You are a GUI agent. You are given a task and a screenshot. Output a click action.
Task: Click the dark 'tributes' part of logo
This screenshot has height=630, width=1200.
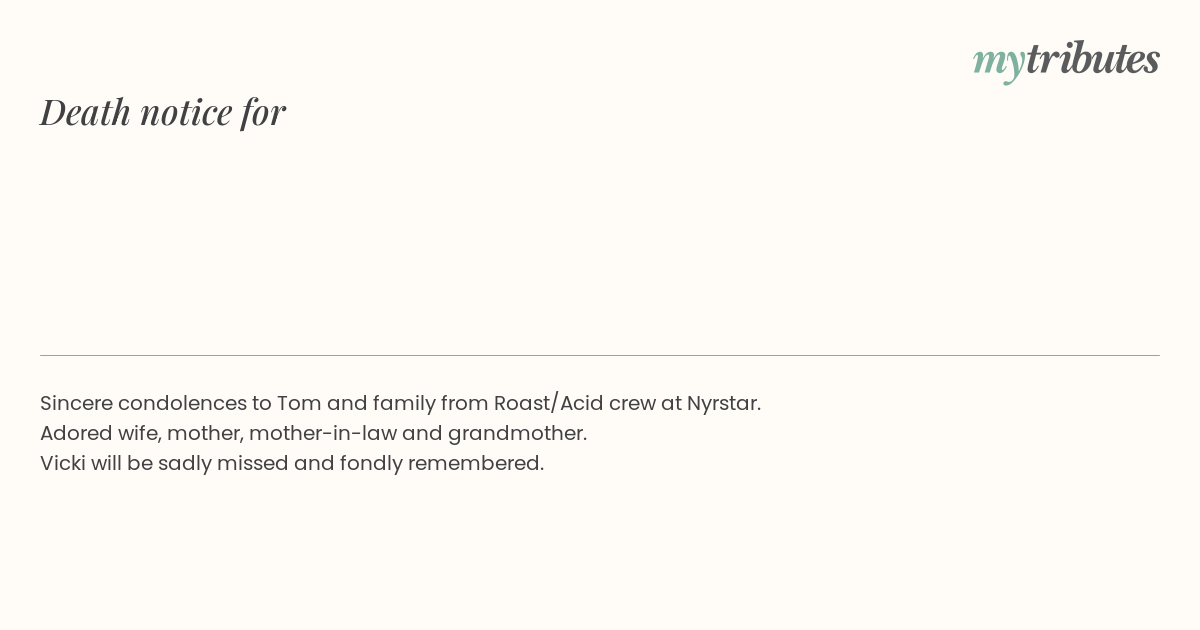tap(1093, 58)
